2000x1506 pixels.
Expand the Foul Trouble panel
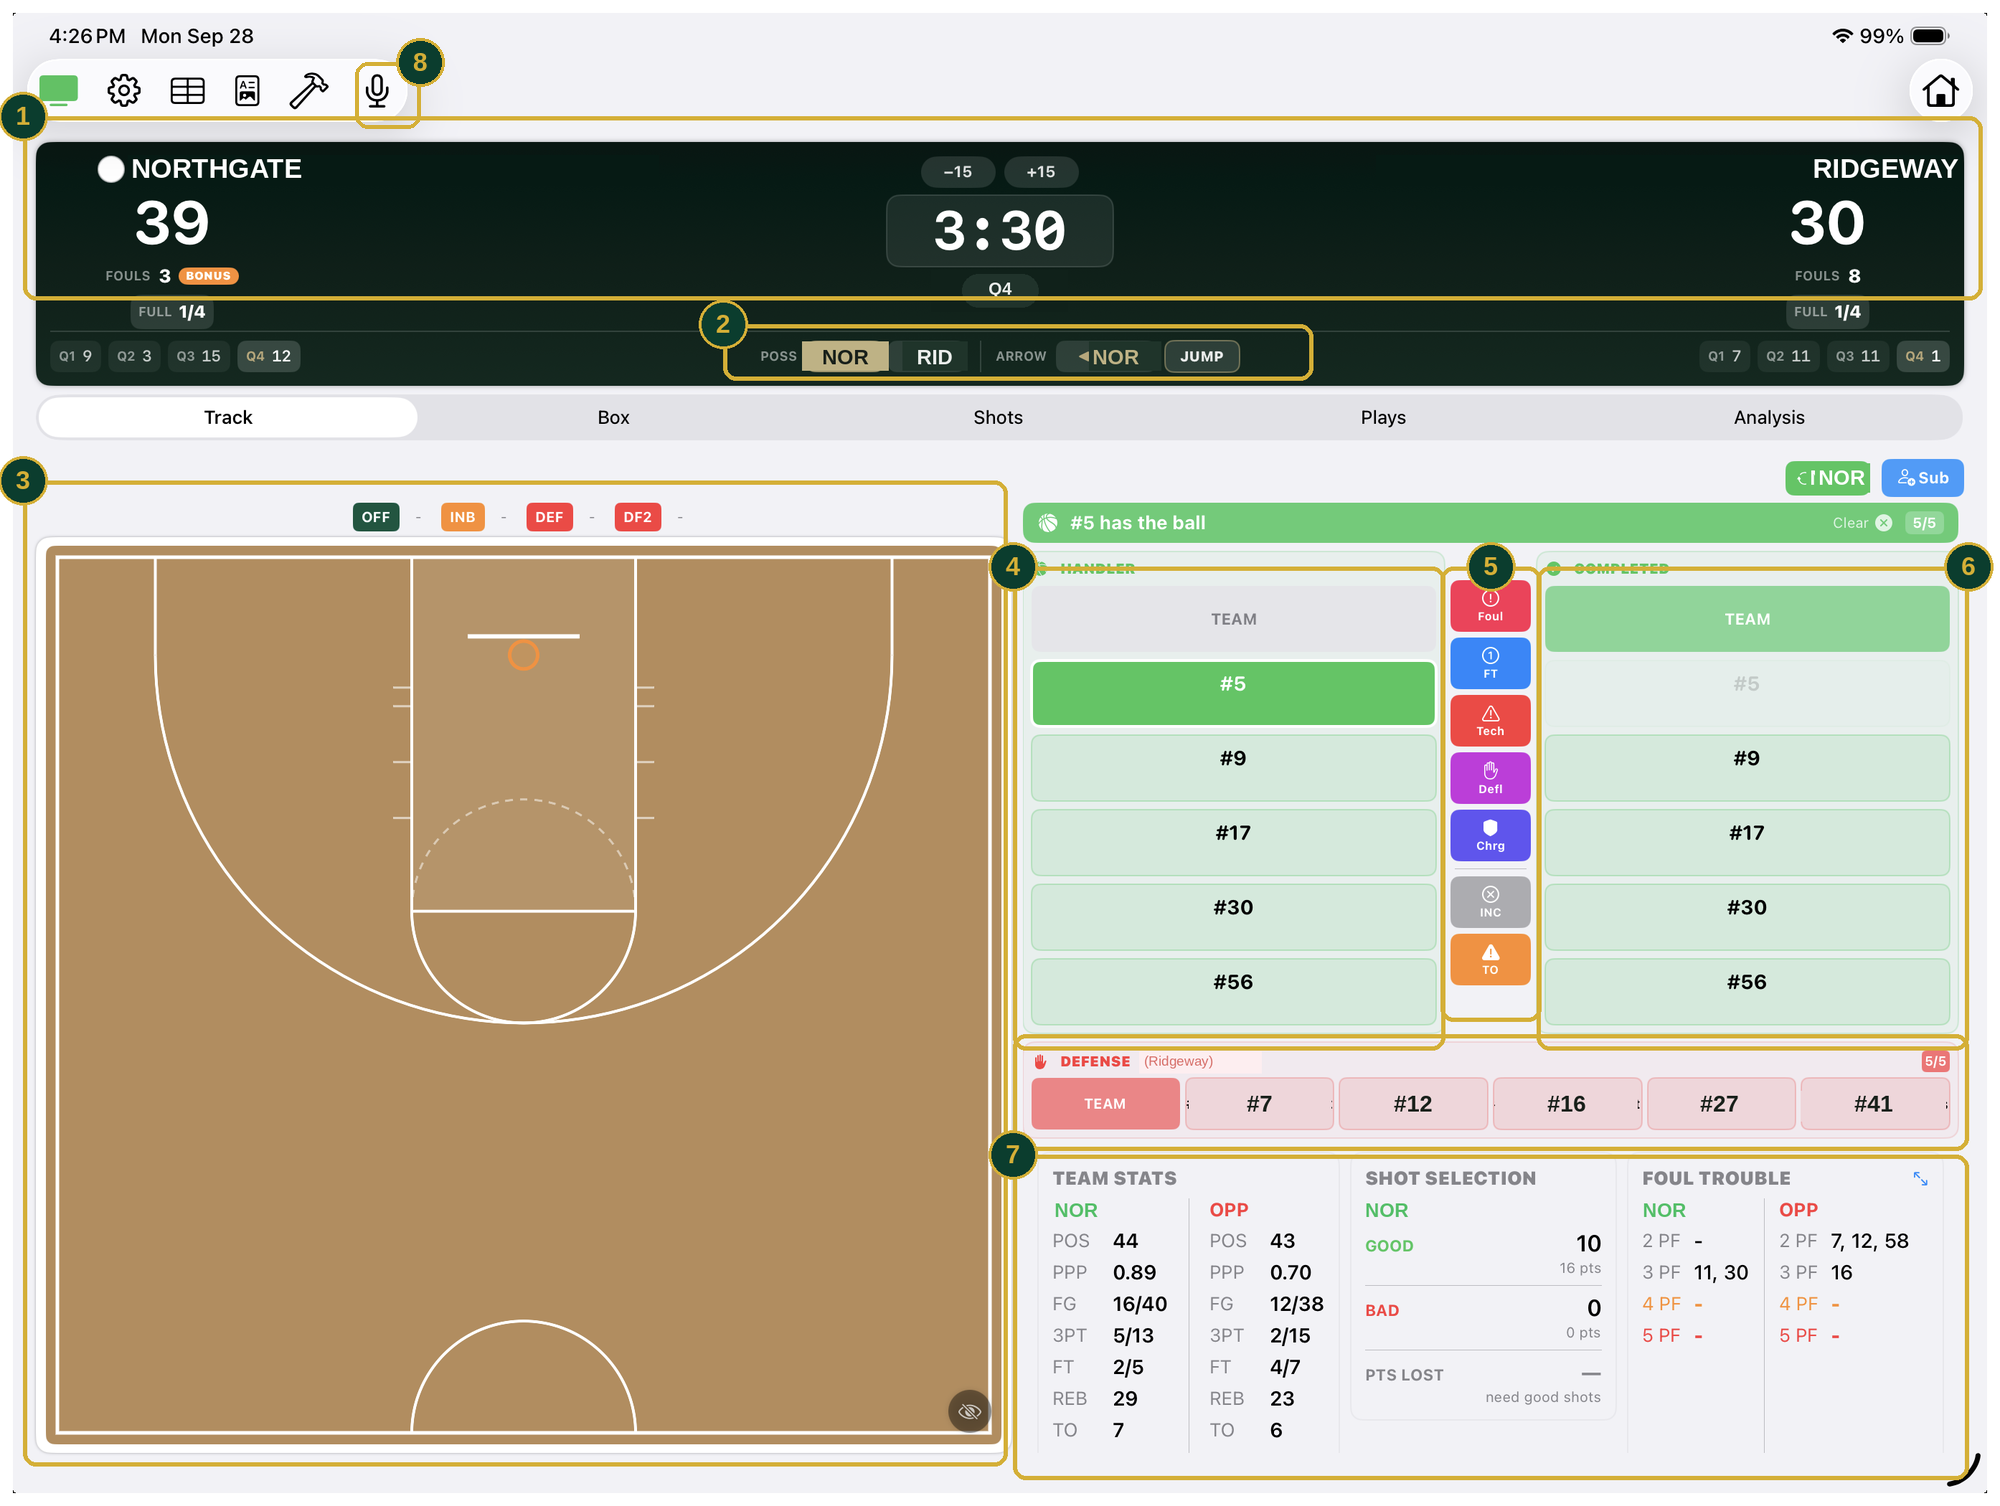tap(1920, 1179)
